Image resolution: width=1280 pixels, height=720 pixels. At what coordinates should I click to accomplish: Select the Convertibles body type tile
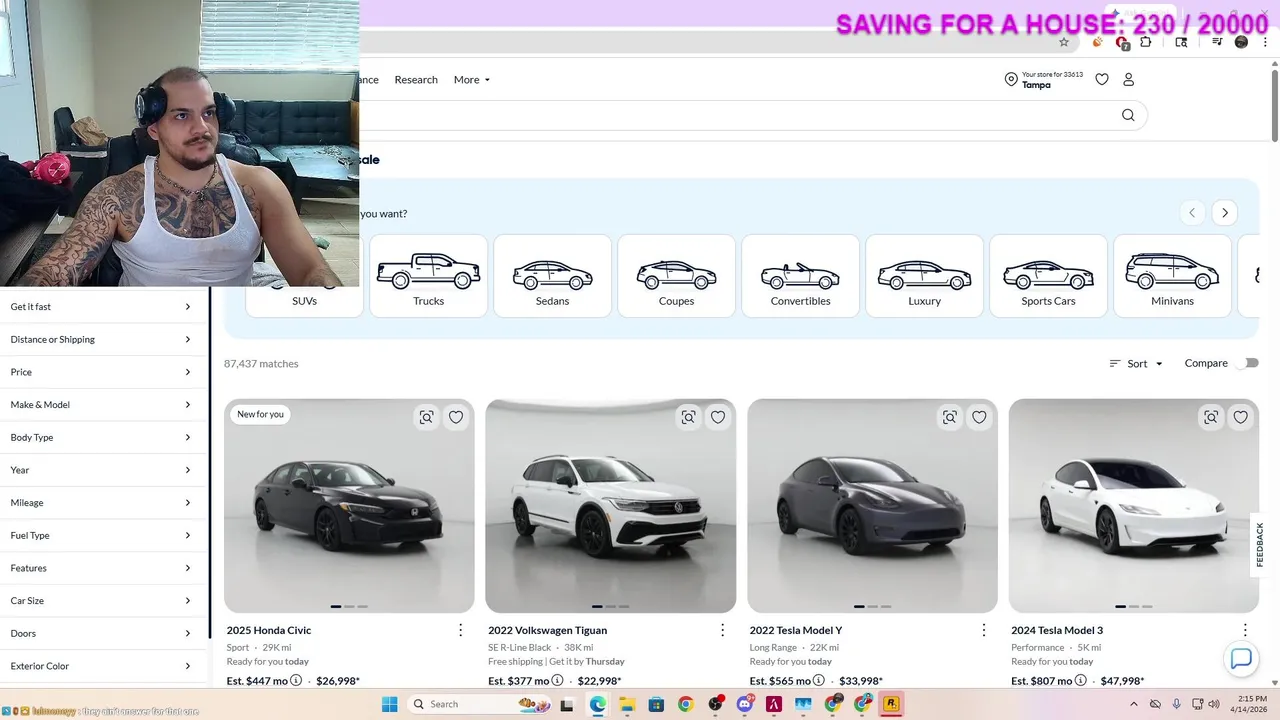[800, 276]
